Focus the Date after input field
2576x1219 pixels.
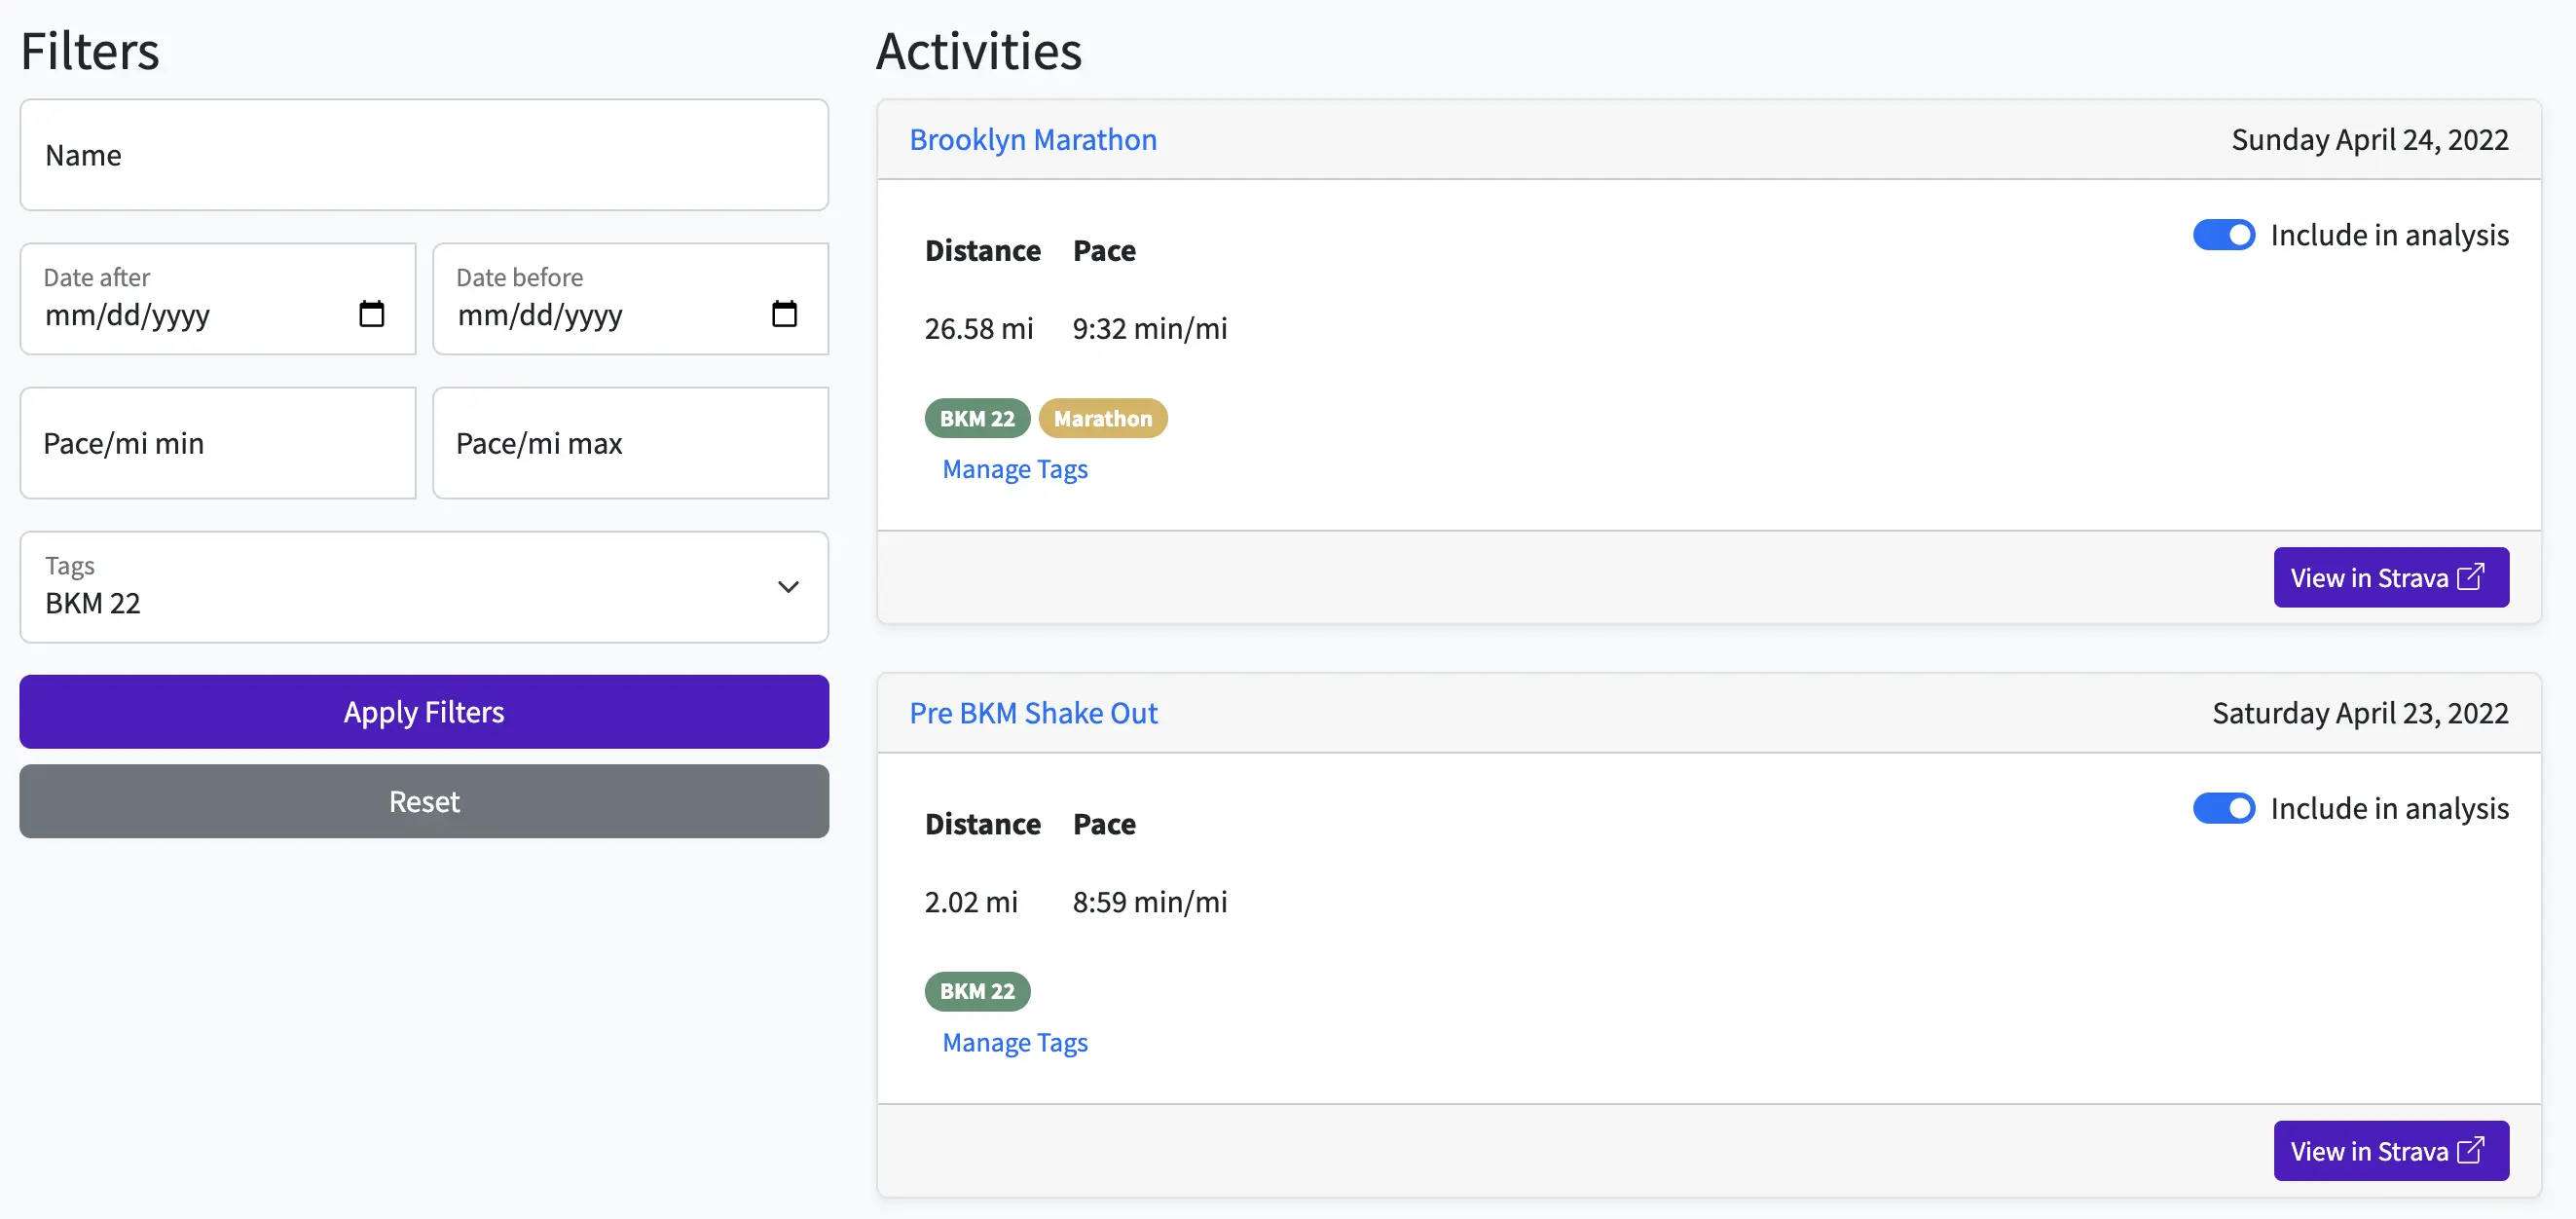point(218,299)
